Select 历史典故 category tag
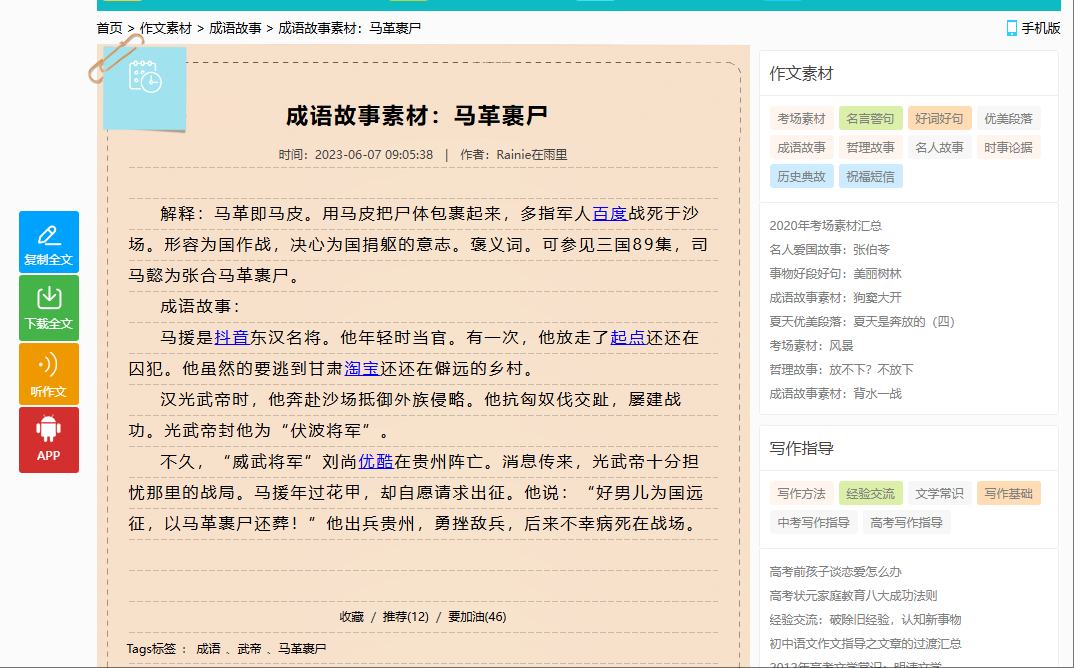1074x668 pixels. [801, 176]
